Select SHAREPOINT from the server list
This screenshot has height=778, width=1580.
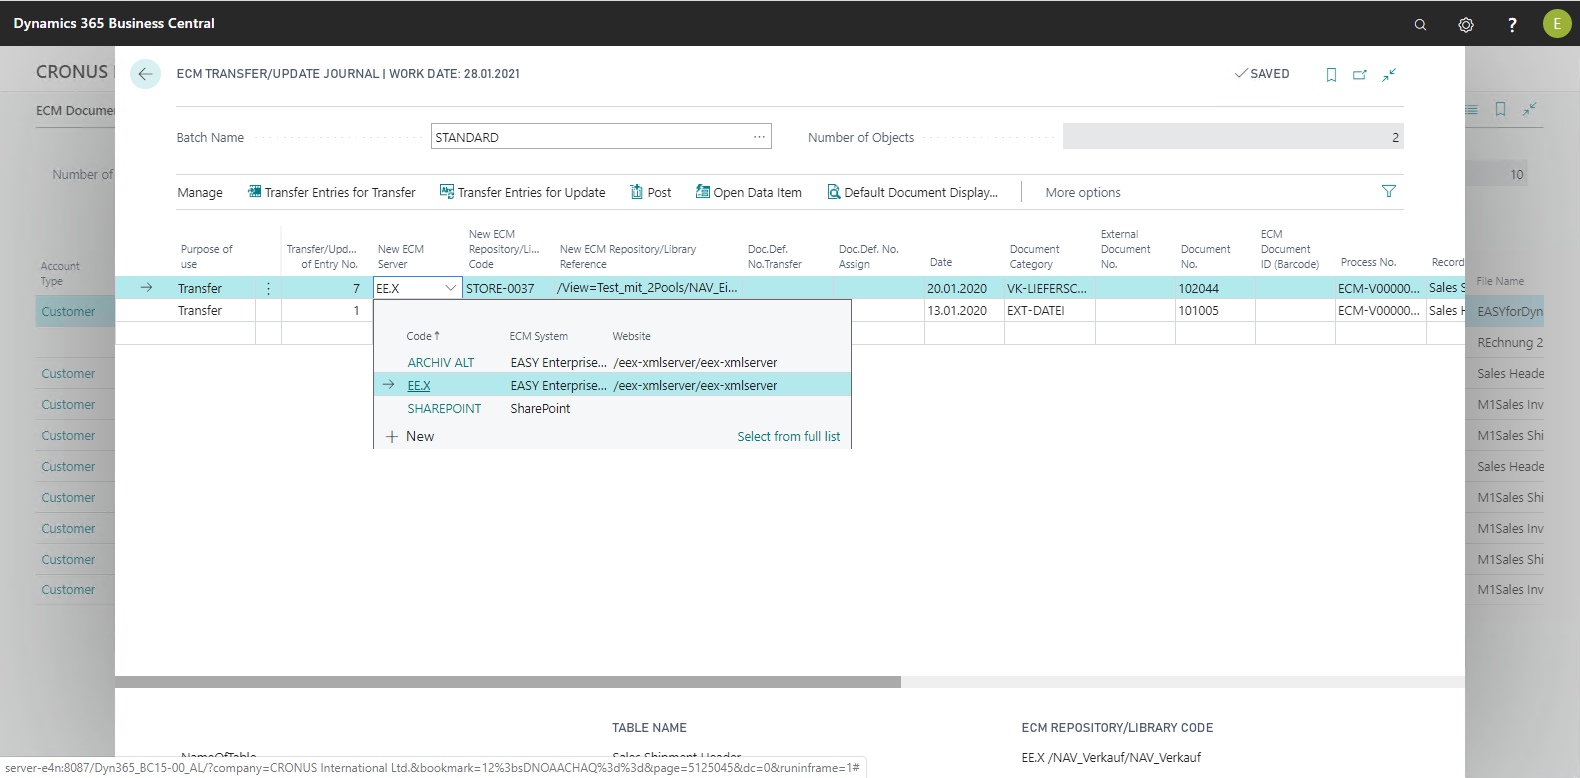(444, 408)
